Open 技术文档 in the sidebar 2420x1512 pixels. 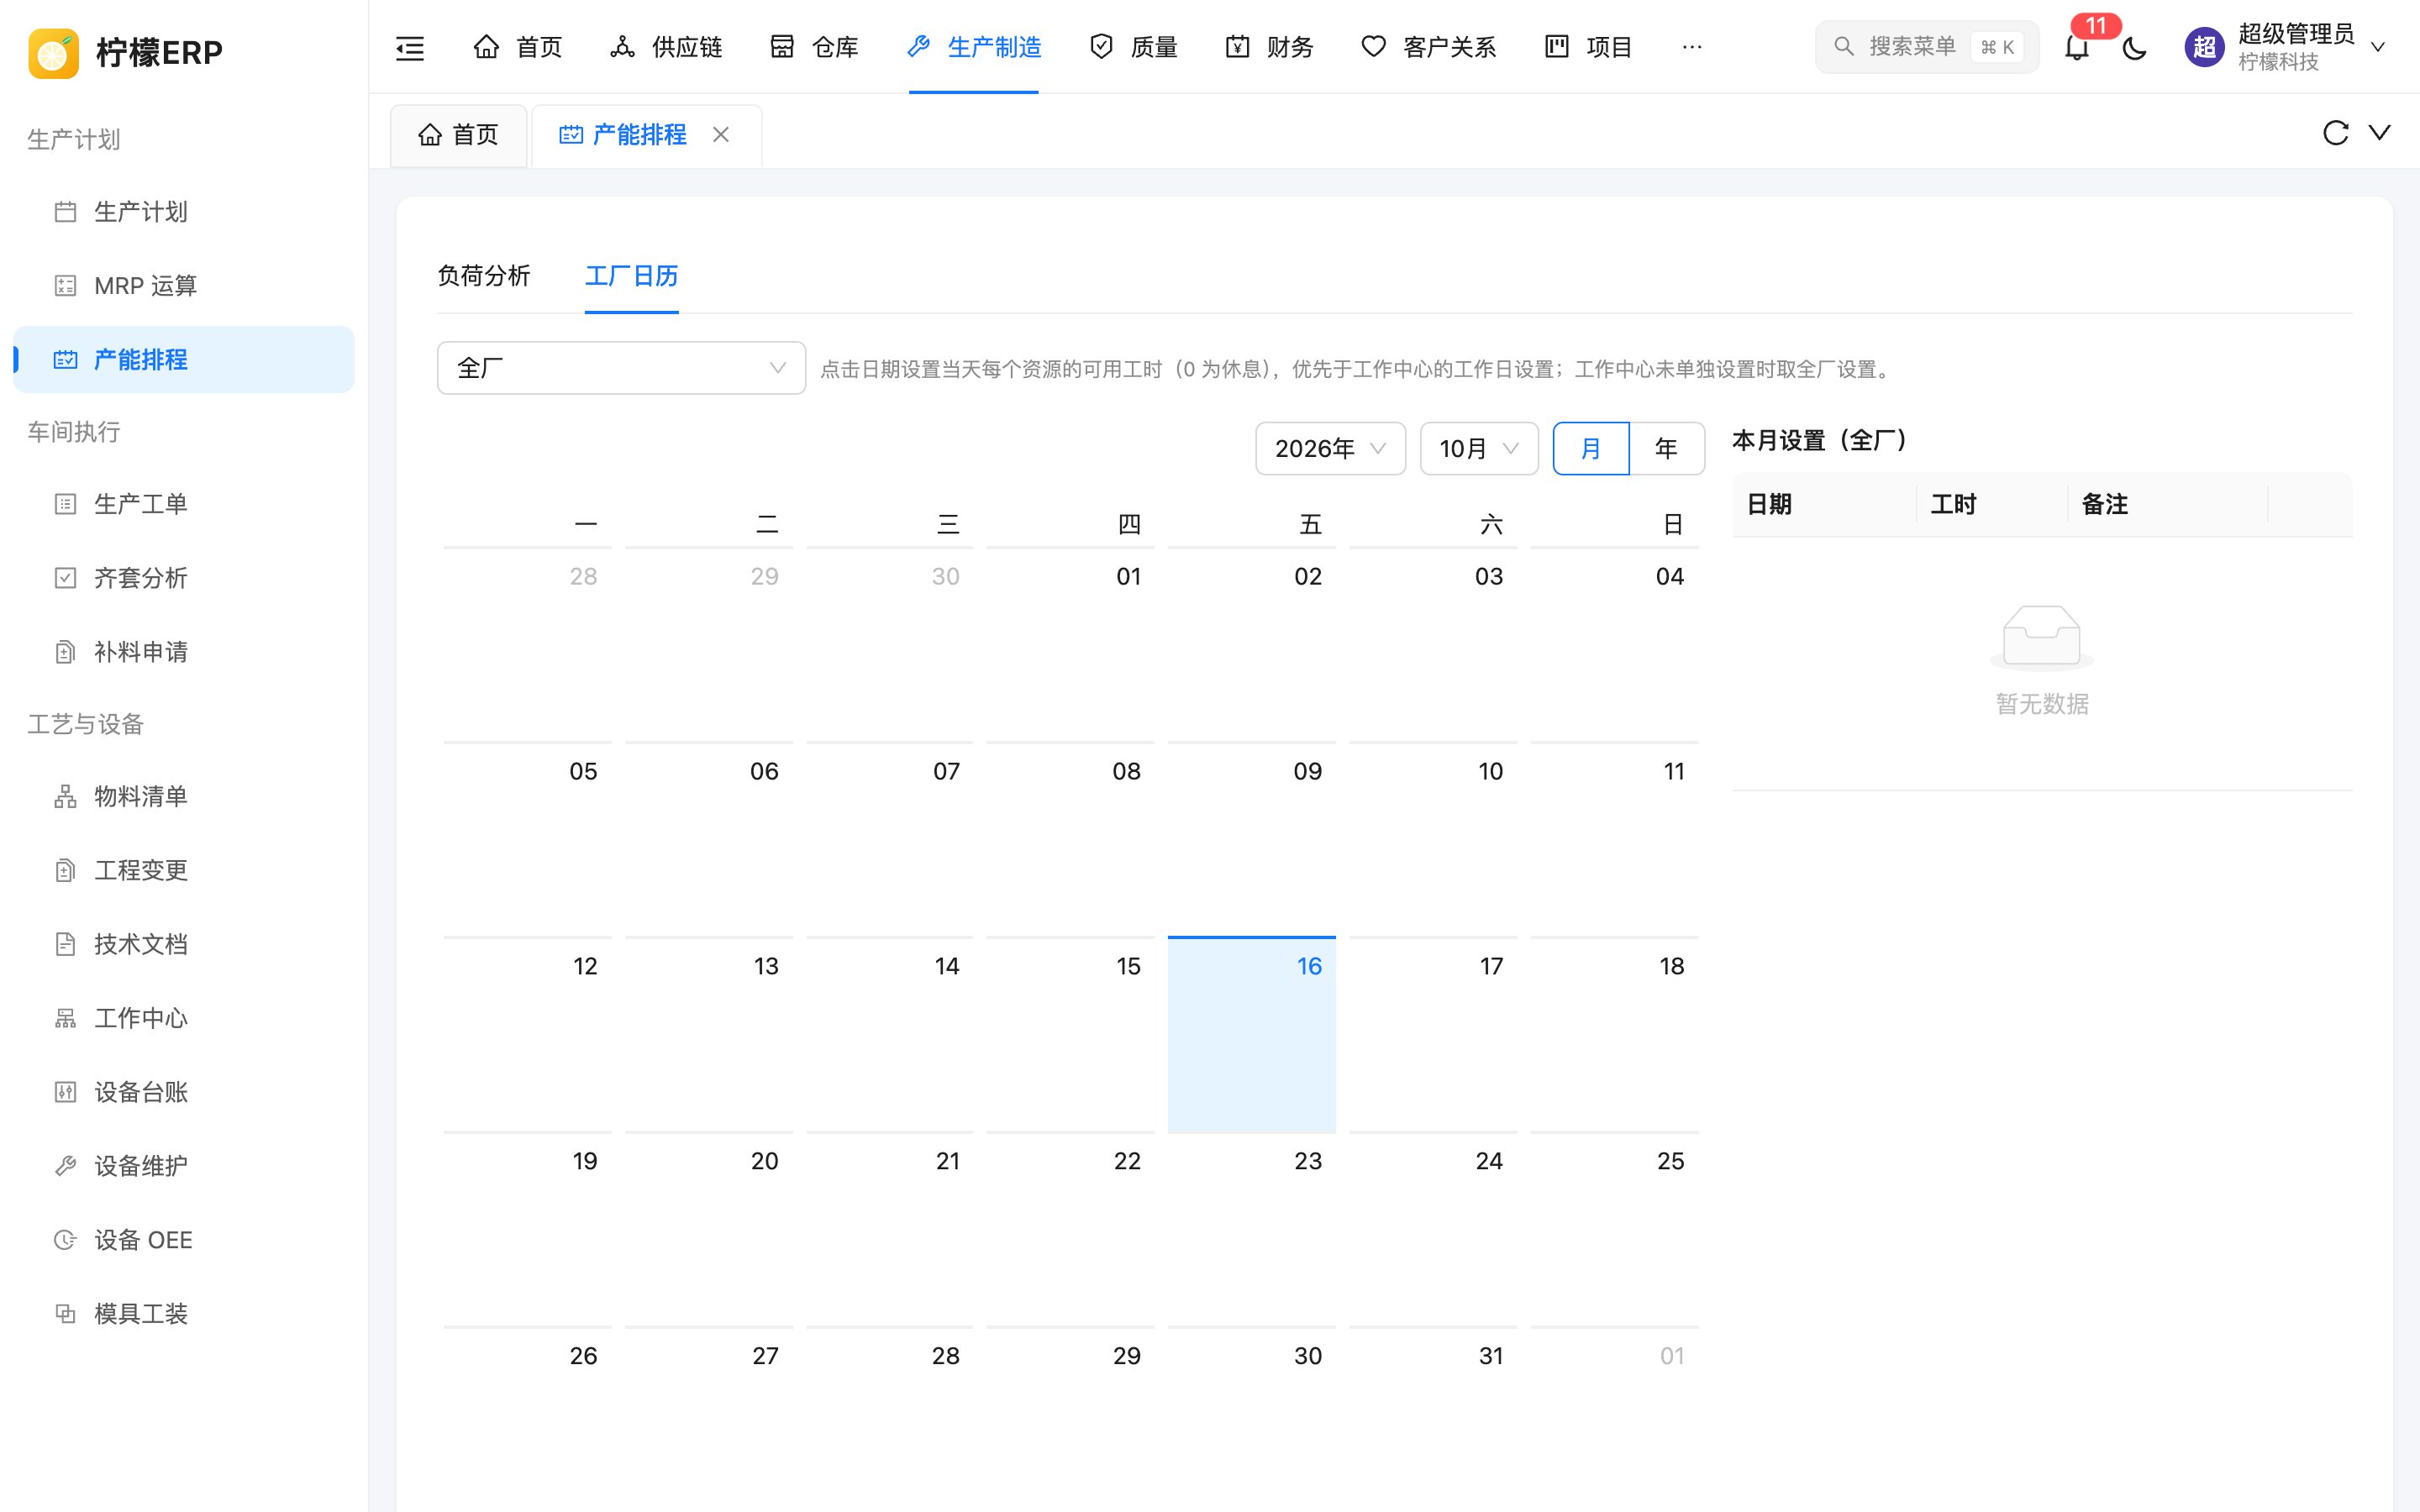point(184,944)
